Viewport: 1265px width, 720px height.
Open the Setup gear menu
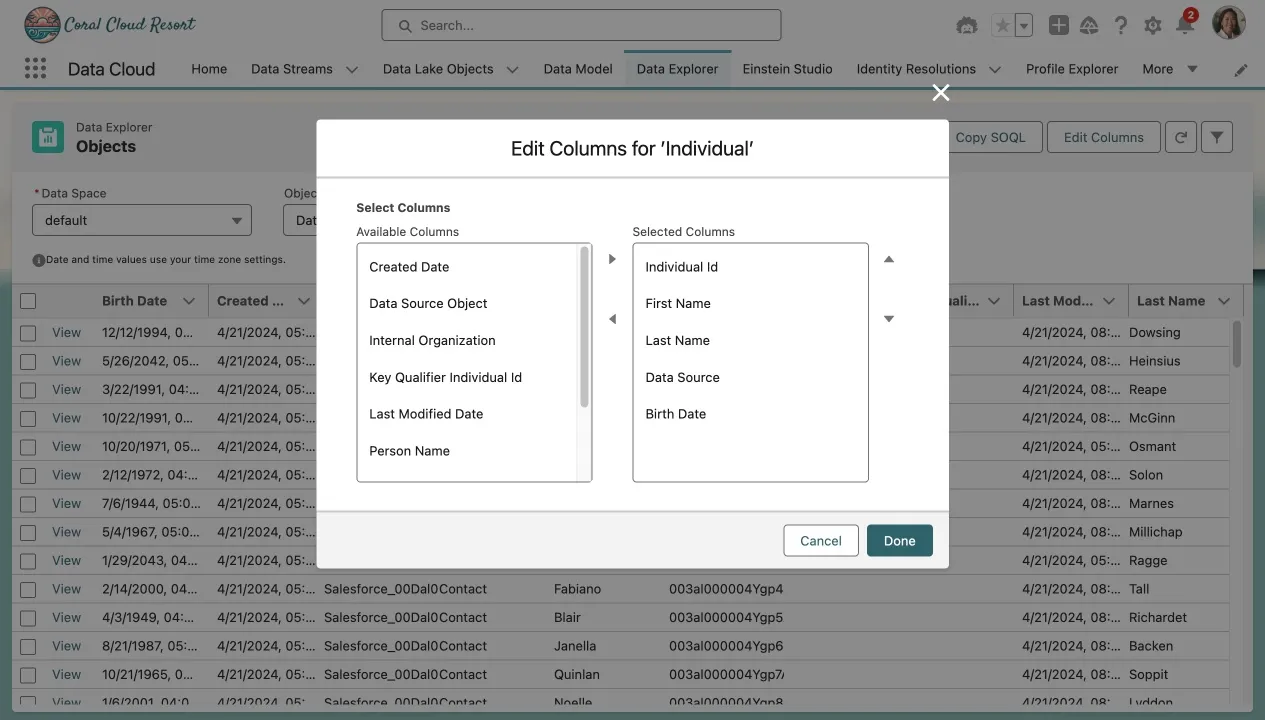(x=1153, y=26)
